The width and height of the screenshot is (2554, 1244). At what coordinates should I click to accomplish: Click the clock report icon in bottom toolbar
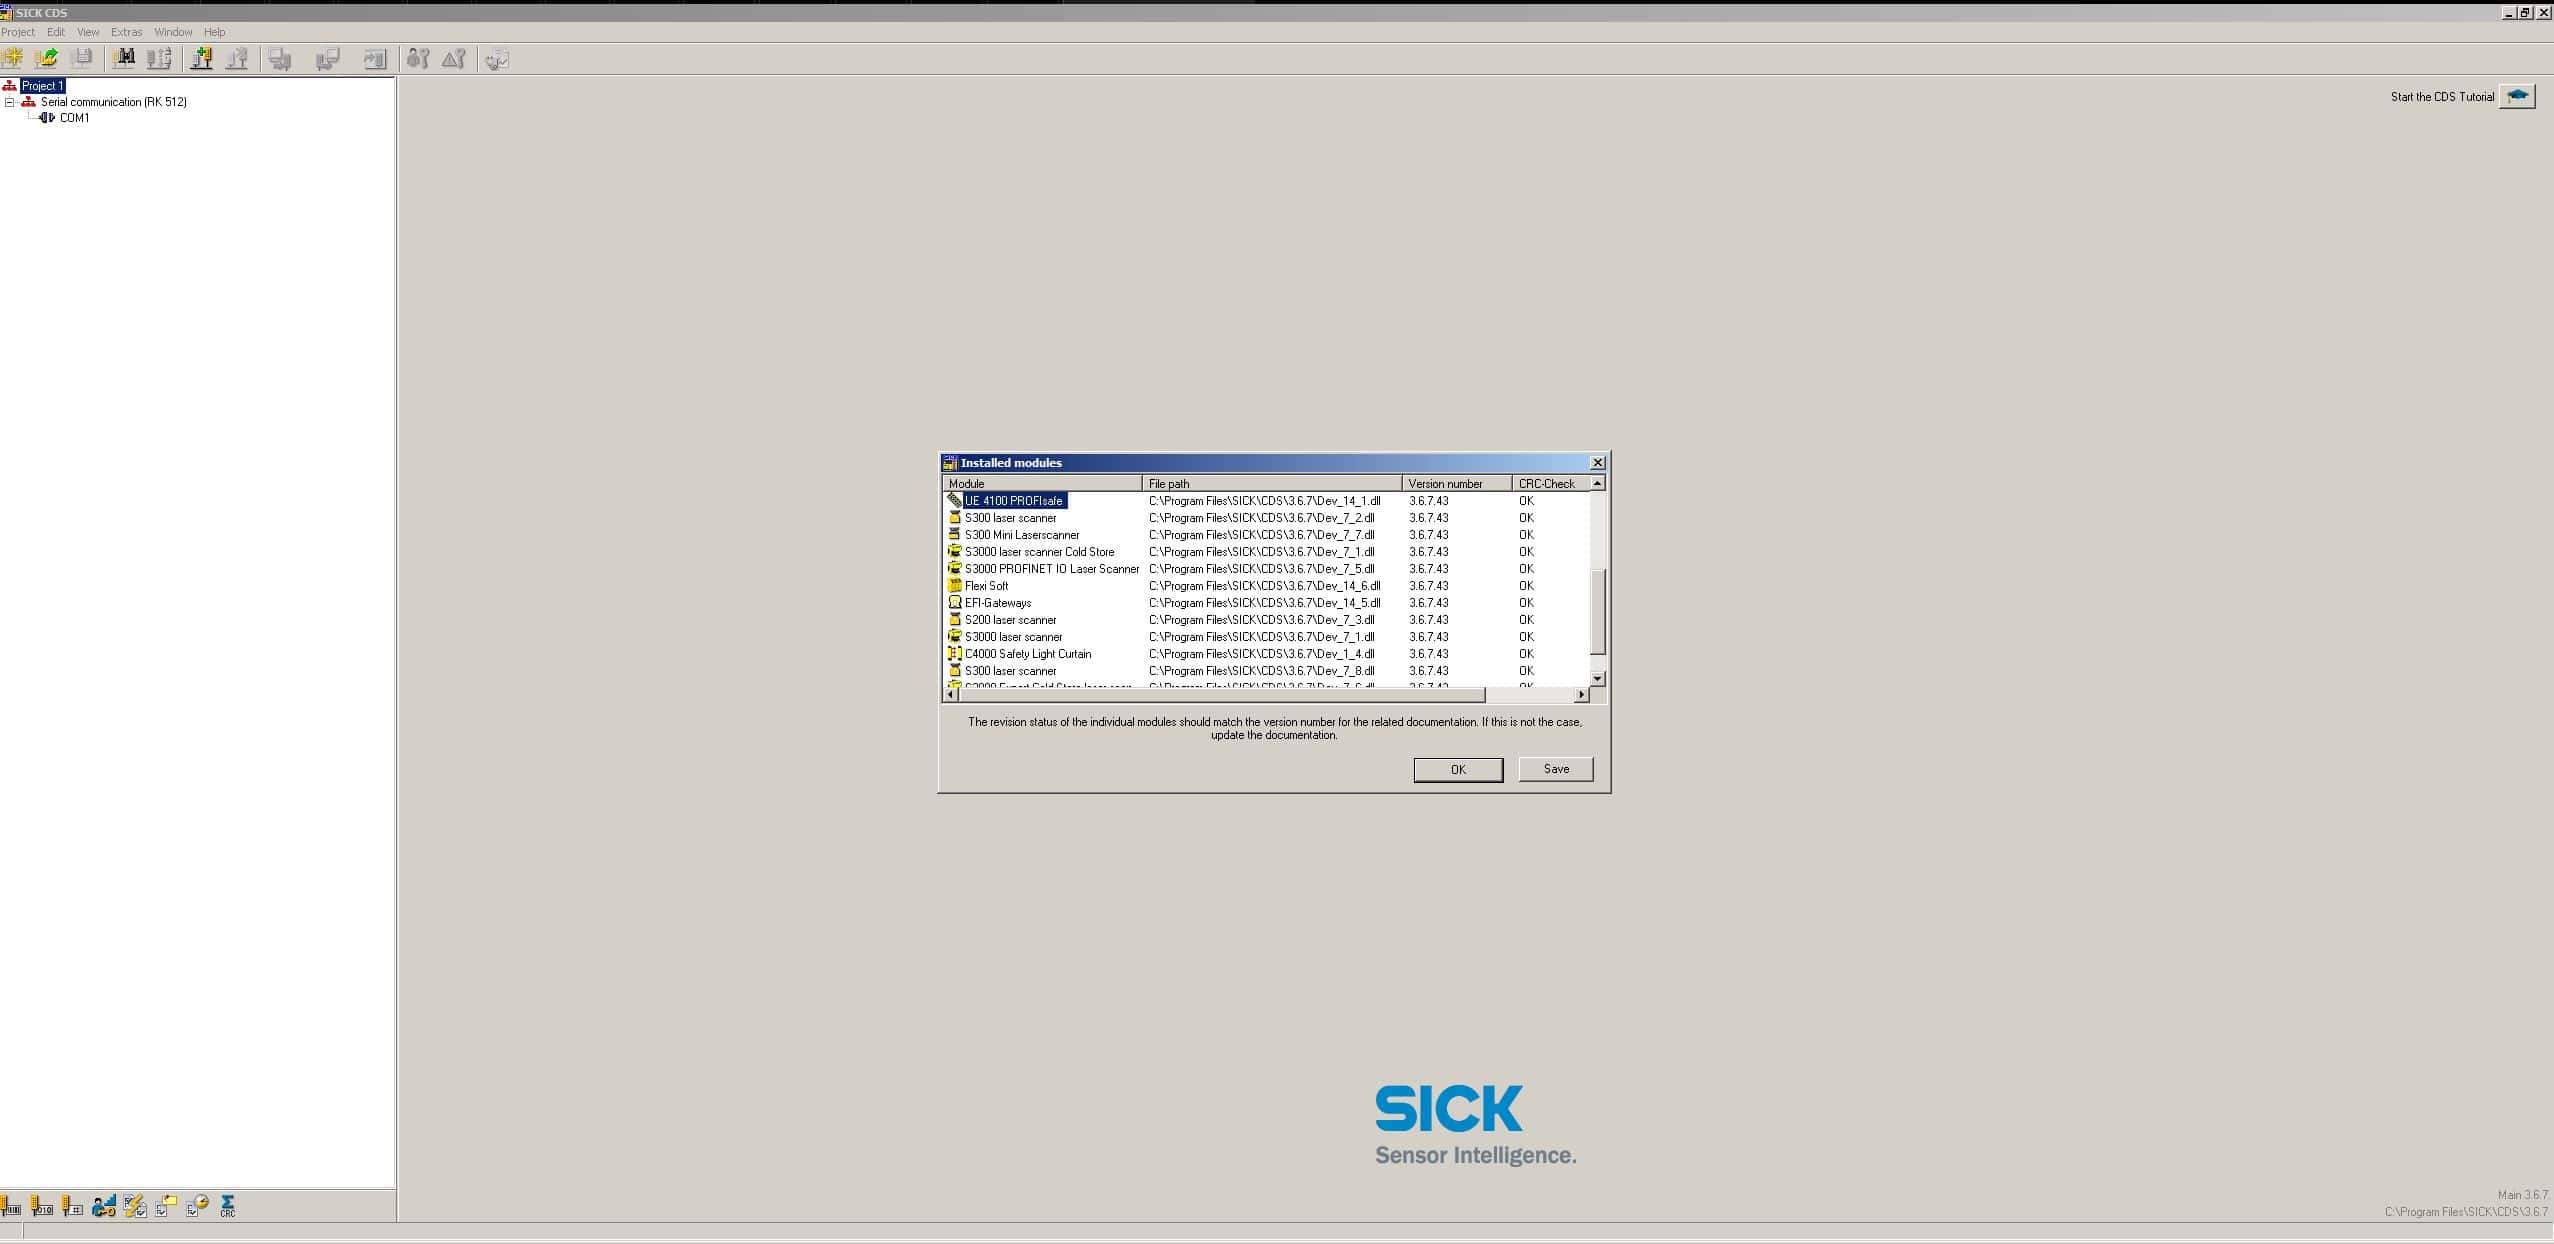point(196,1206)
